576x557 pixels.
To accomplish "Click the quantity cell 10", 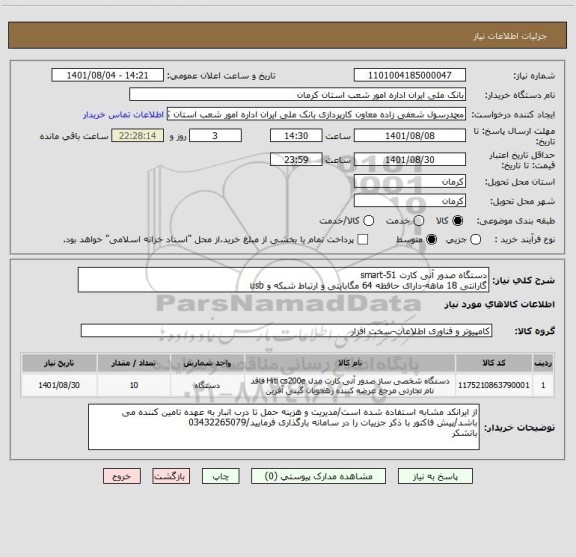I will pyautogui.click(x=134, y=385).
